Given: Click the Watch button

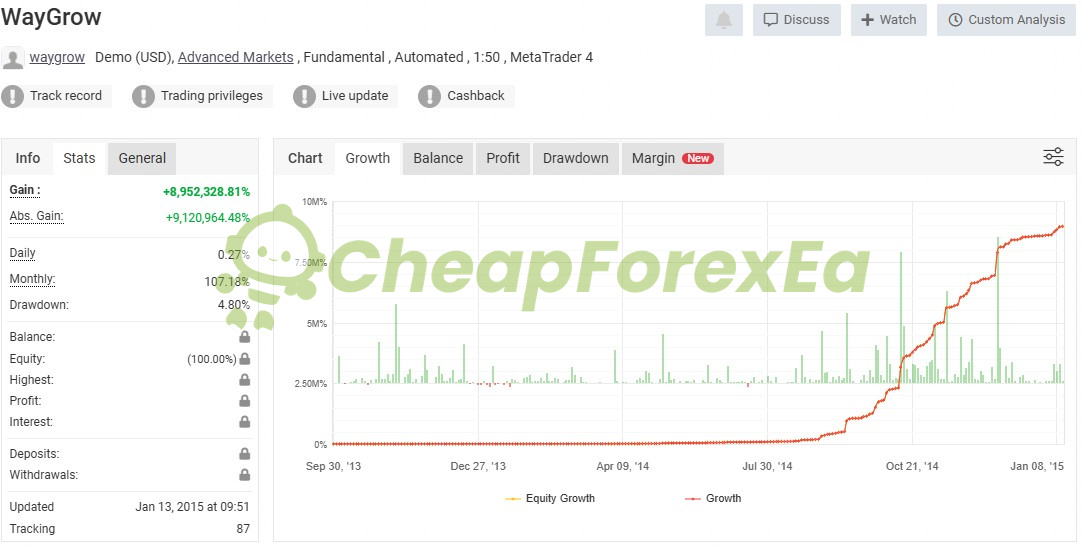Looking at the screenshot, I should [888, 20].
